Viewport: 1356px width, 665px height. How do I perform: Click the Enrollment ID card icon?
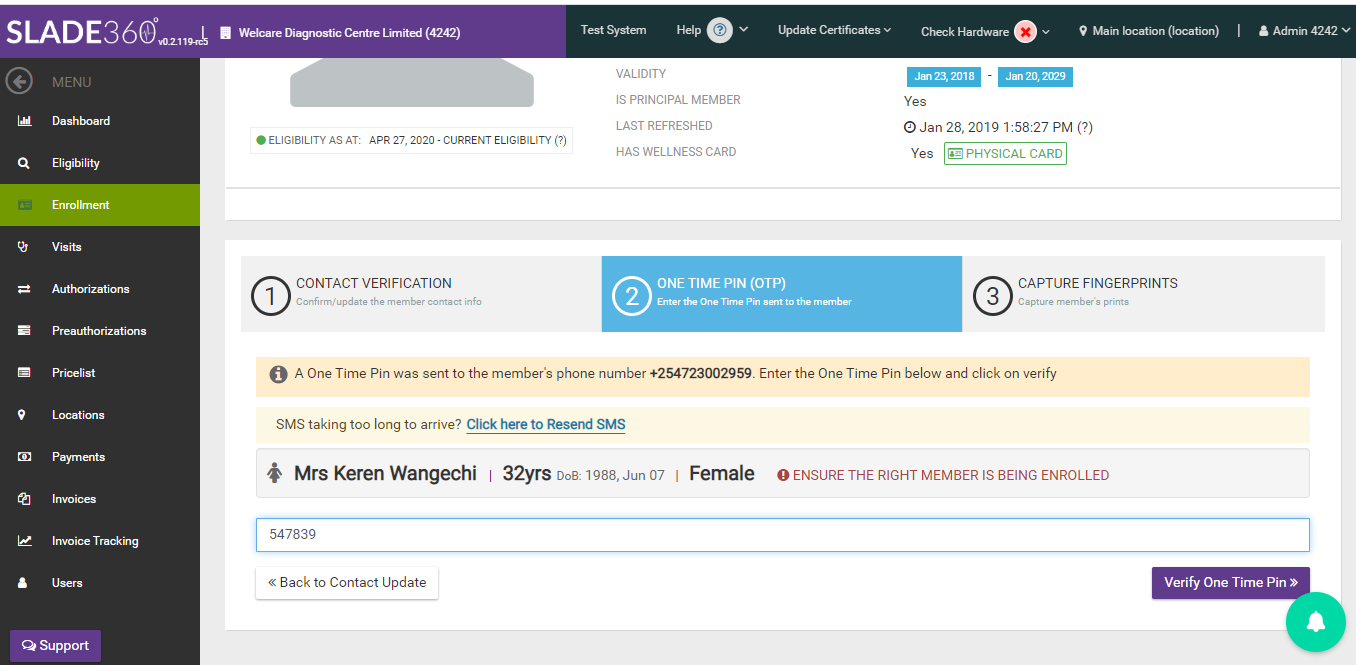click(25, 205)
